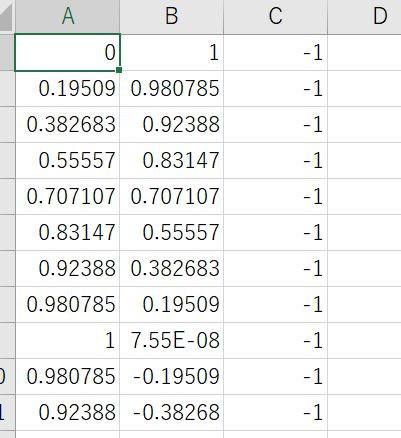Click the -1 next to -0.38268

click(275, 413)
